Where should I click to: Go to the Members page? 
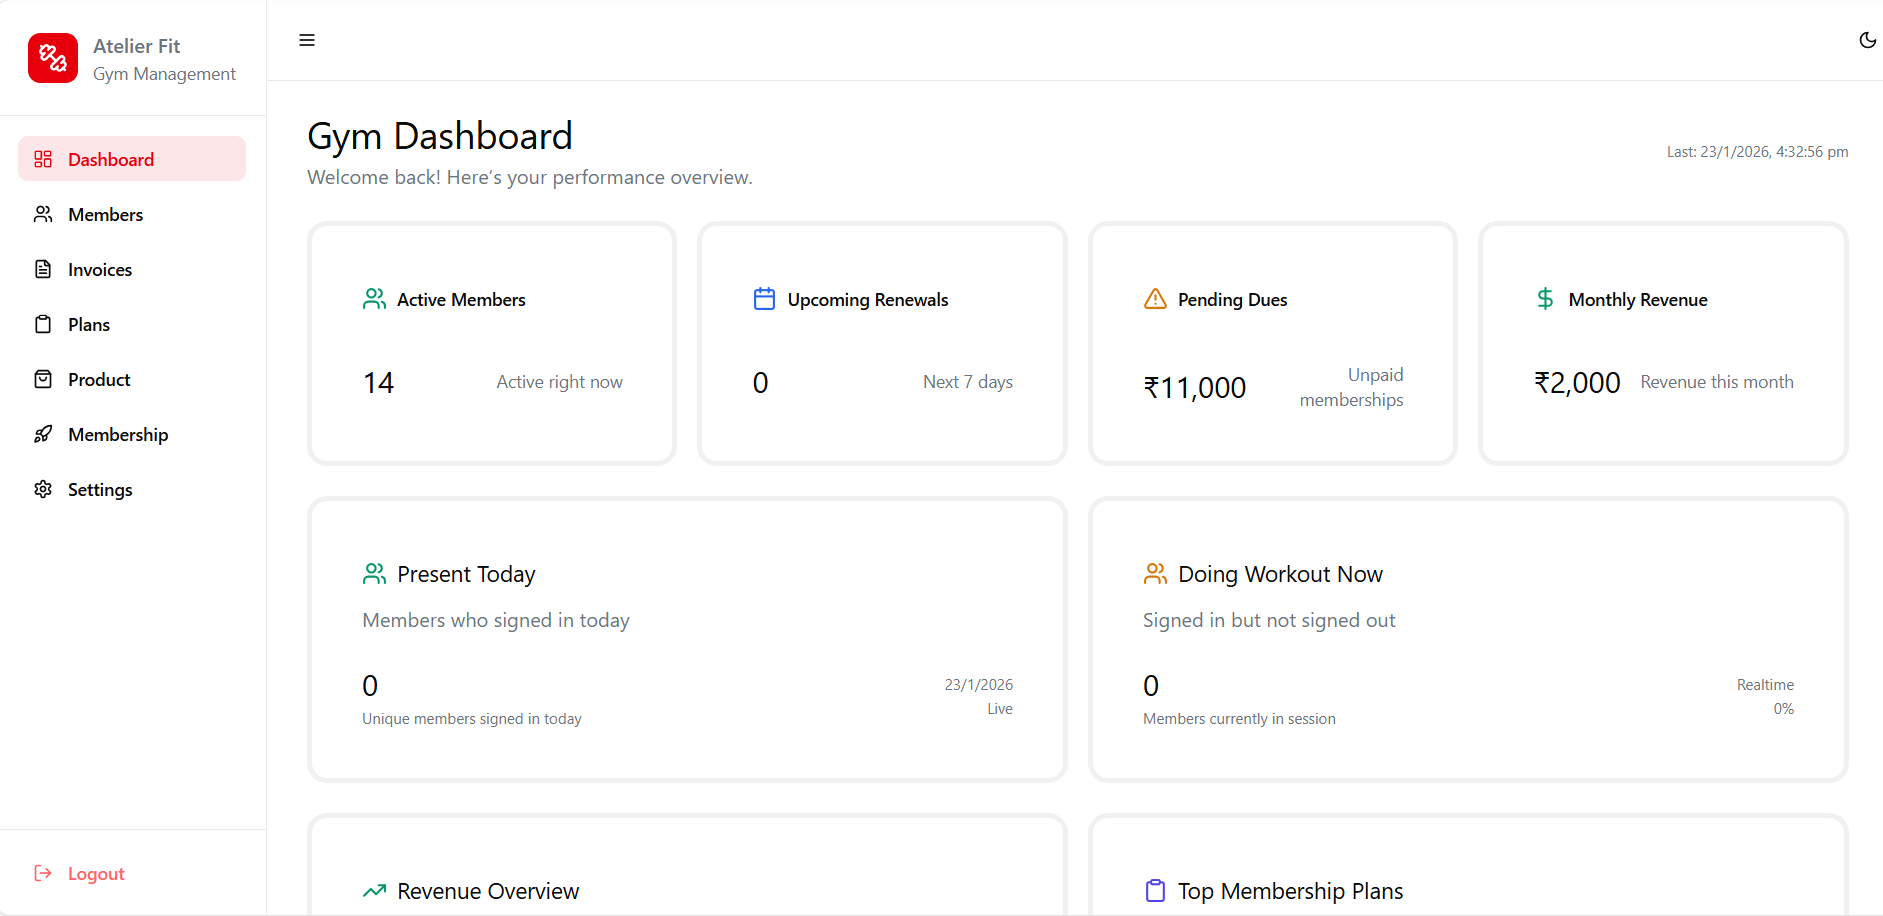[105, 214]
